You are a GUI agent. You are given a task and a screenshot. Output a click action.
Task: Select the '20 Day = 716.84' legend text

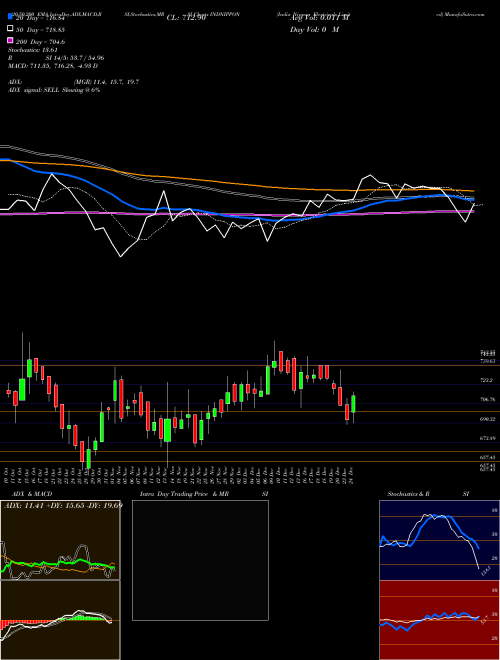(40, 18)
